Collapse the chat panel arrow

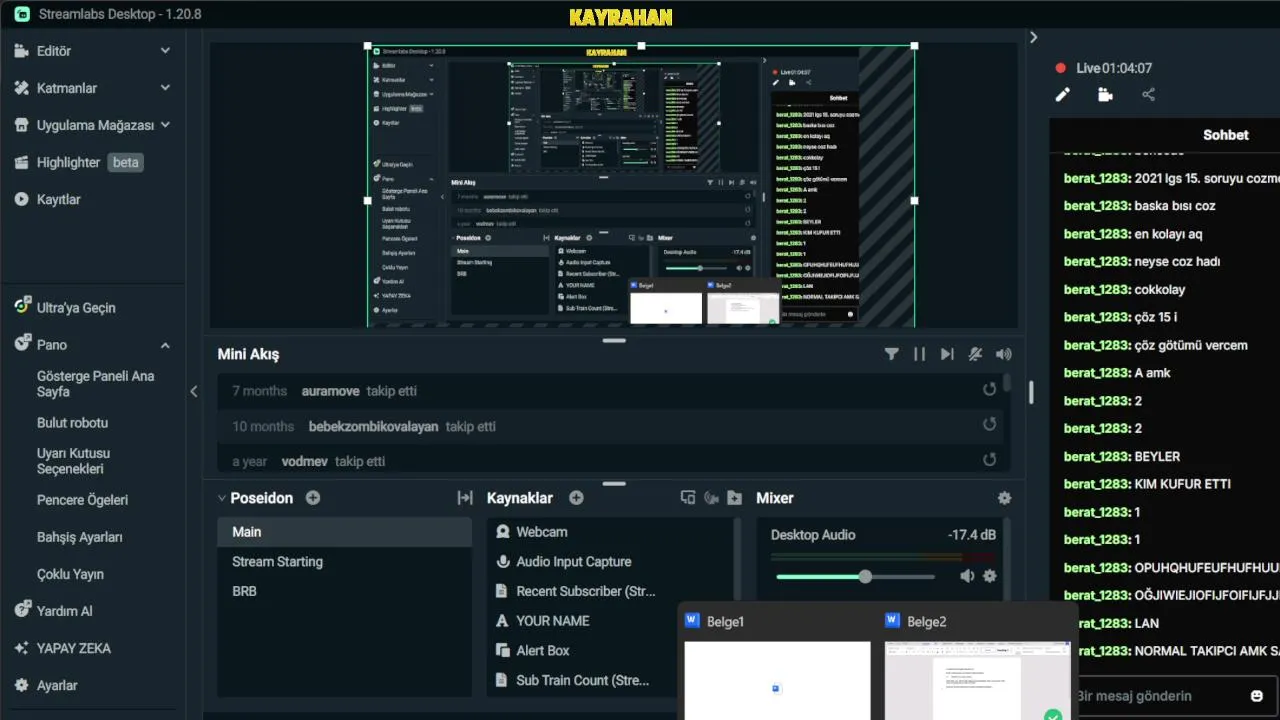point(1034,37)
